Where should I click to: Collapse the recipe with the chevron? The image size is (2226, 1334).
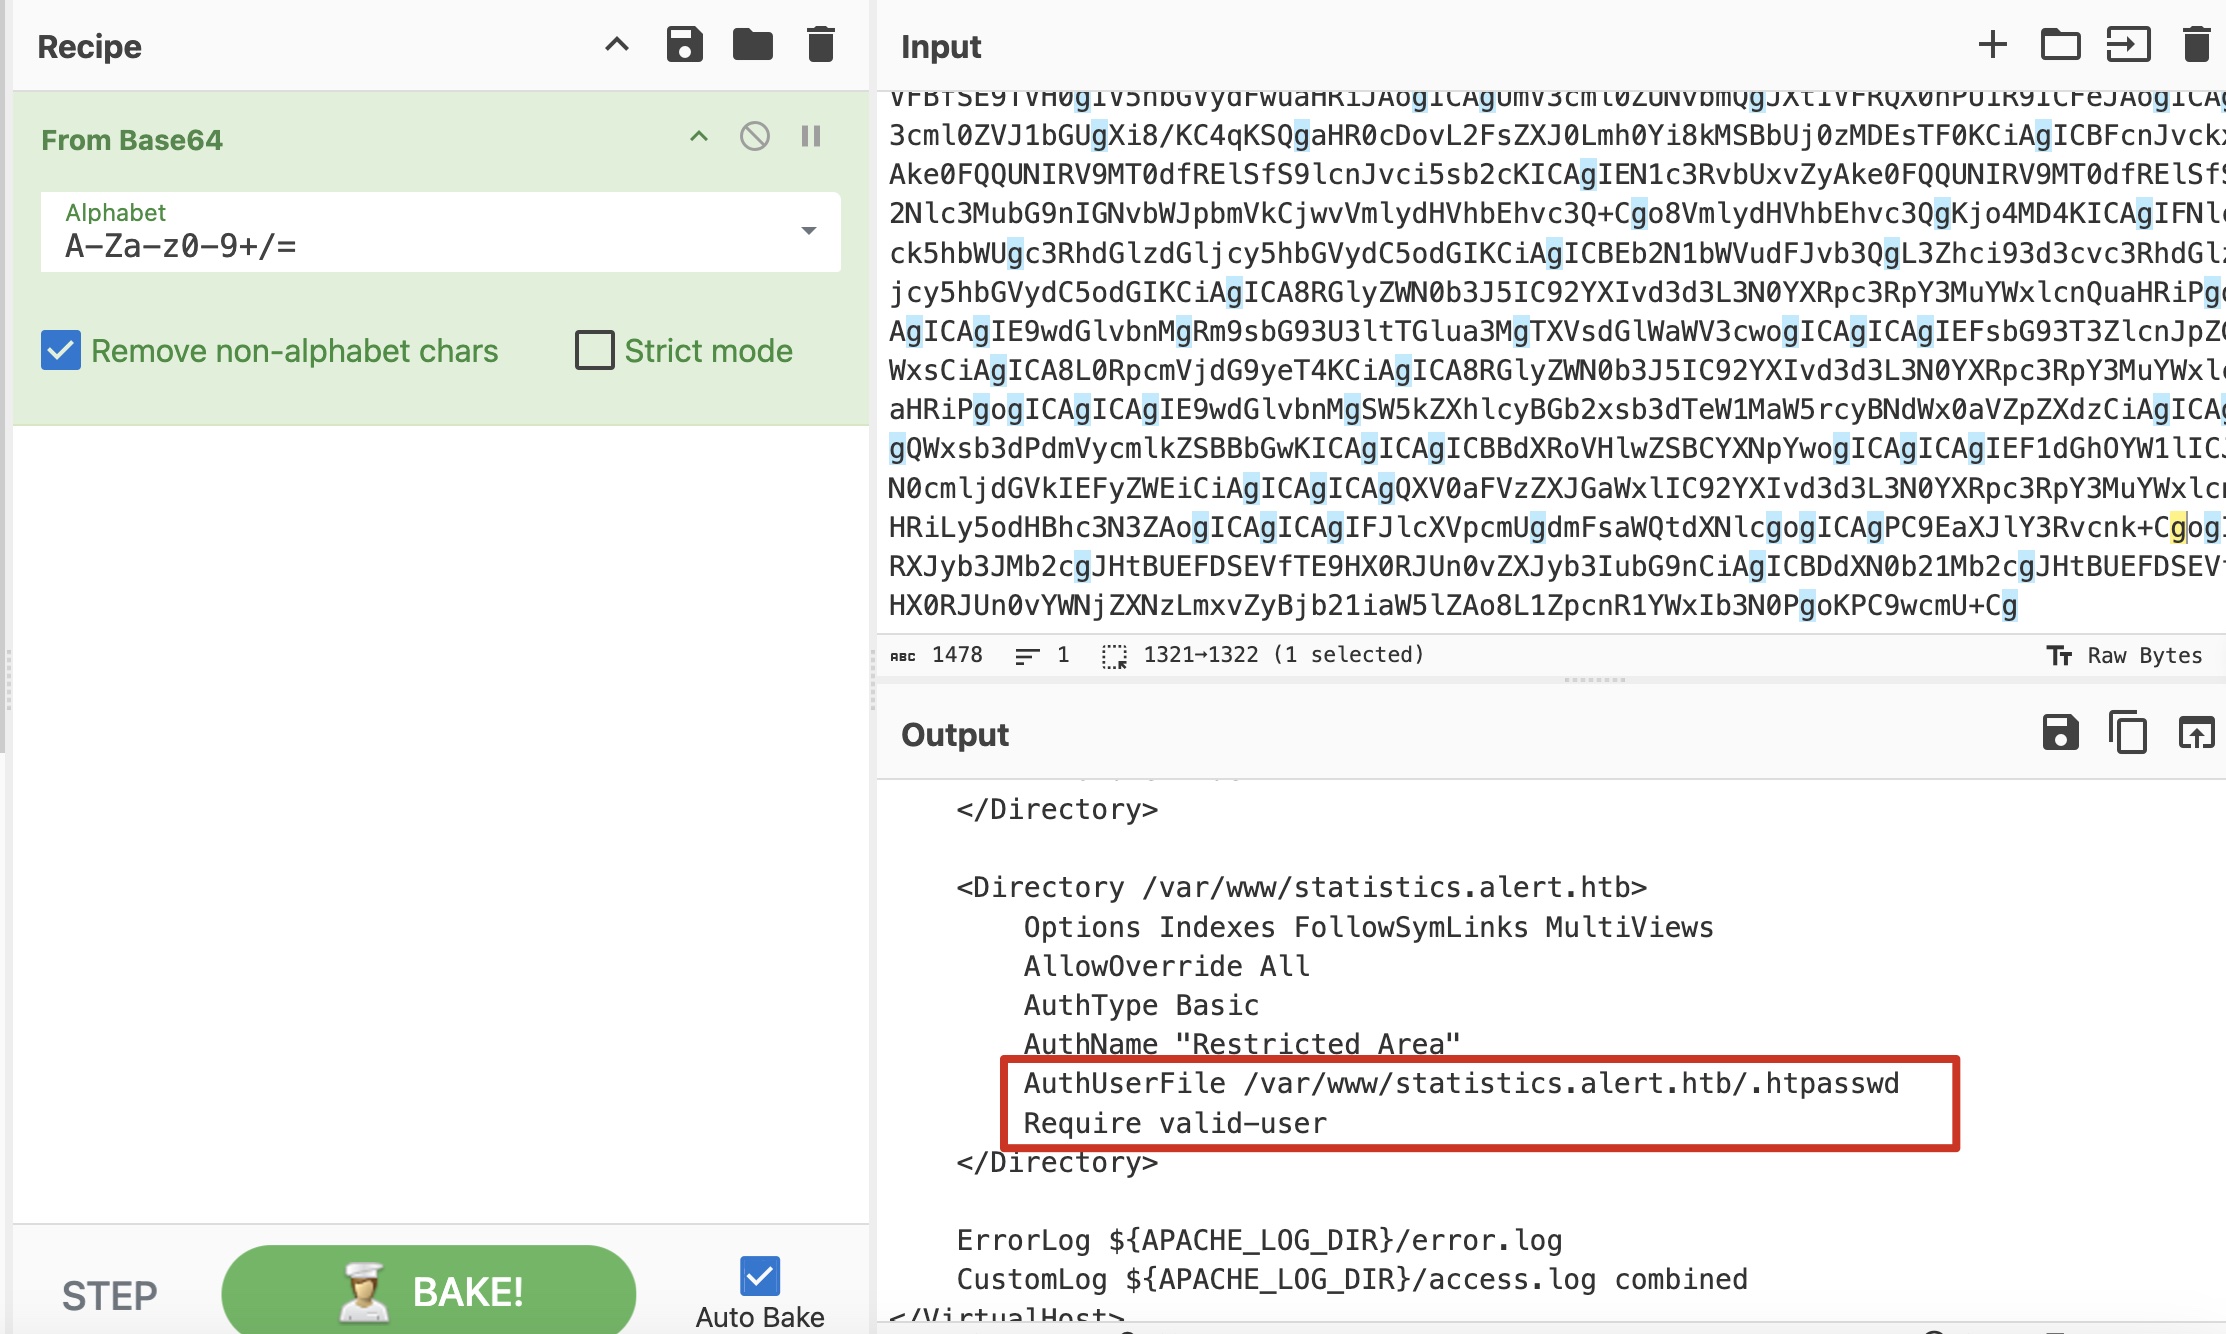click(x=617, y=45)
